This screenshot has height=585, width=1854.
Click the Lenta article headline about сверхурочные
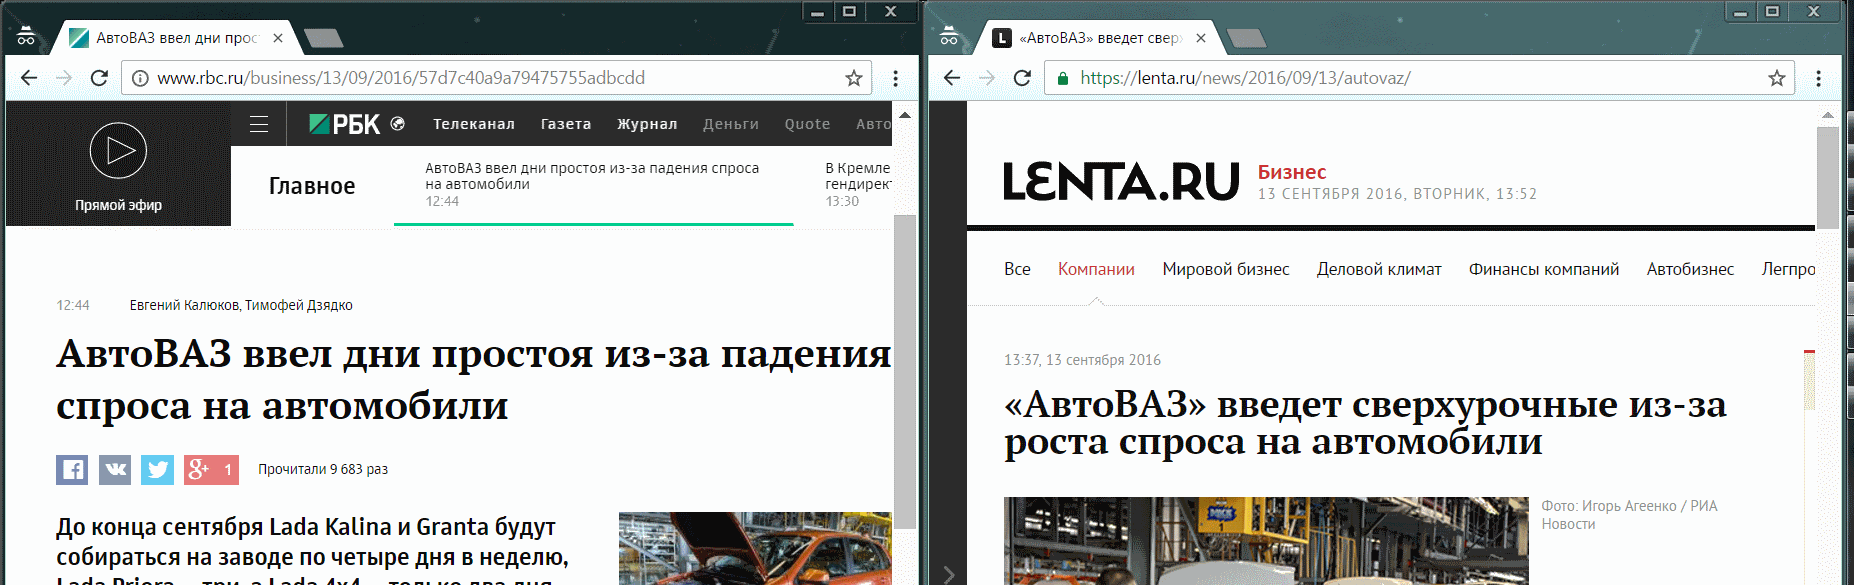[1365, 422]
